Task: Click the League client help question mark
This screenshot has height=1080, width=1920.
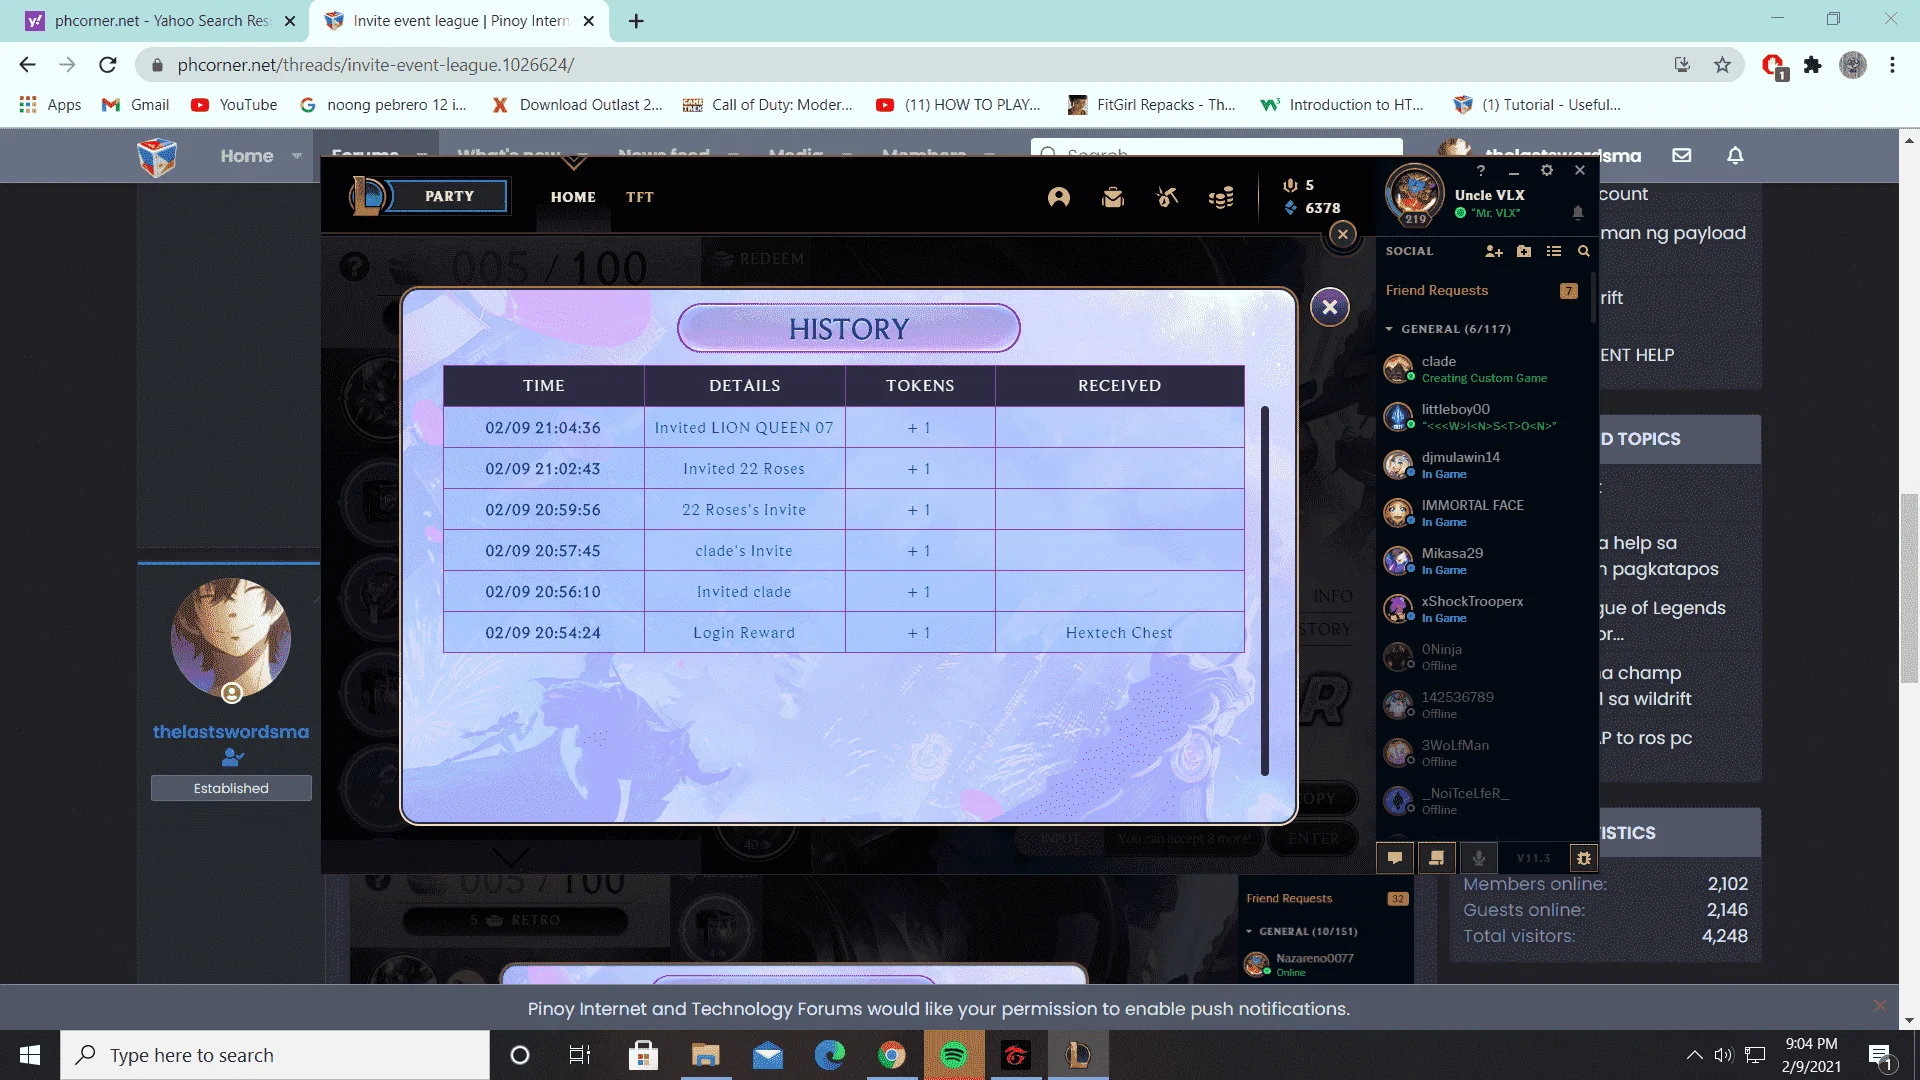Action: pos(1481,170)
